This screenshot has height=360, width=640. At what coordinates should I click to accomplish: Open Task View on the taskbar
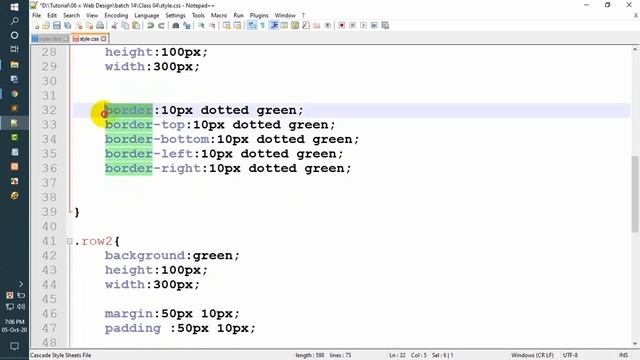click(x=14, y=49)
